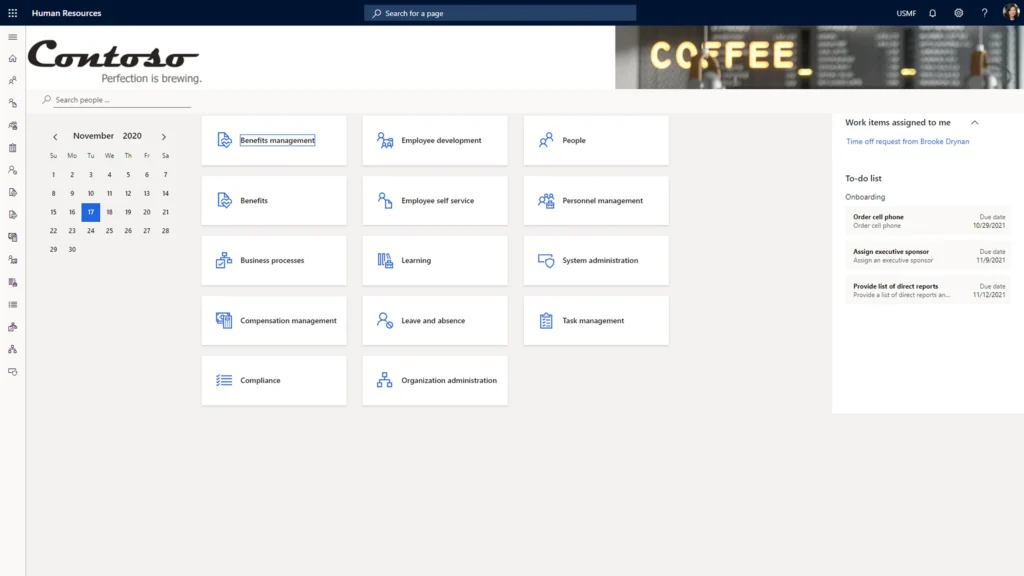The image size is (1024, 576).
Task: Go to next month in calendar
Action: point(164,136)
